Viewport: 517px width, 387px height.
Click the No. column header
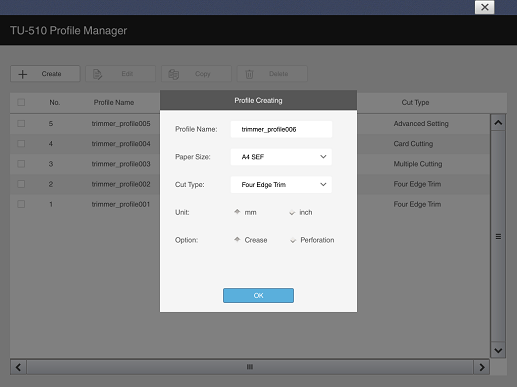55,102
